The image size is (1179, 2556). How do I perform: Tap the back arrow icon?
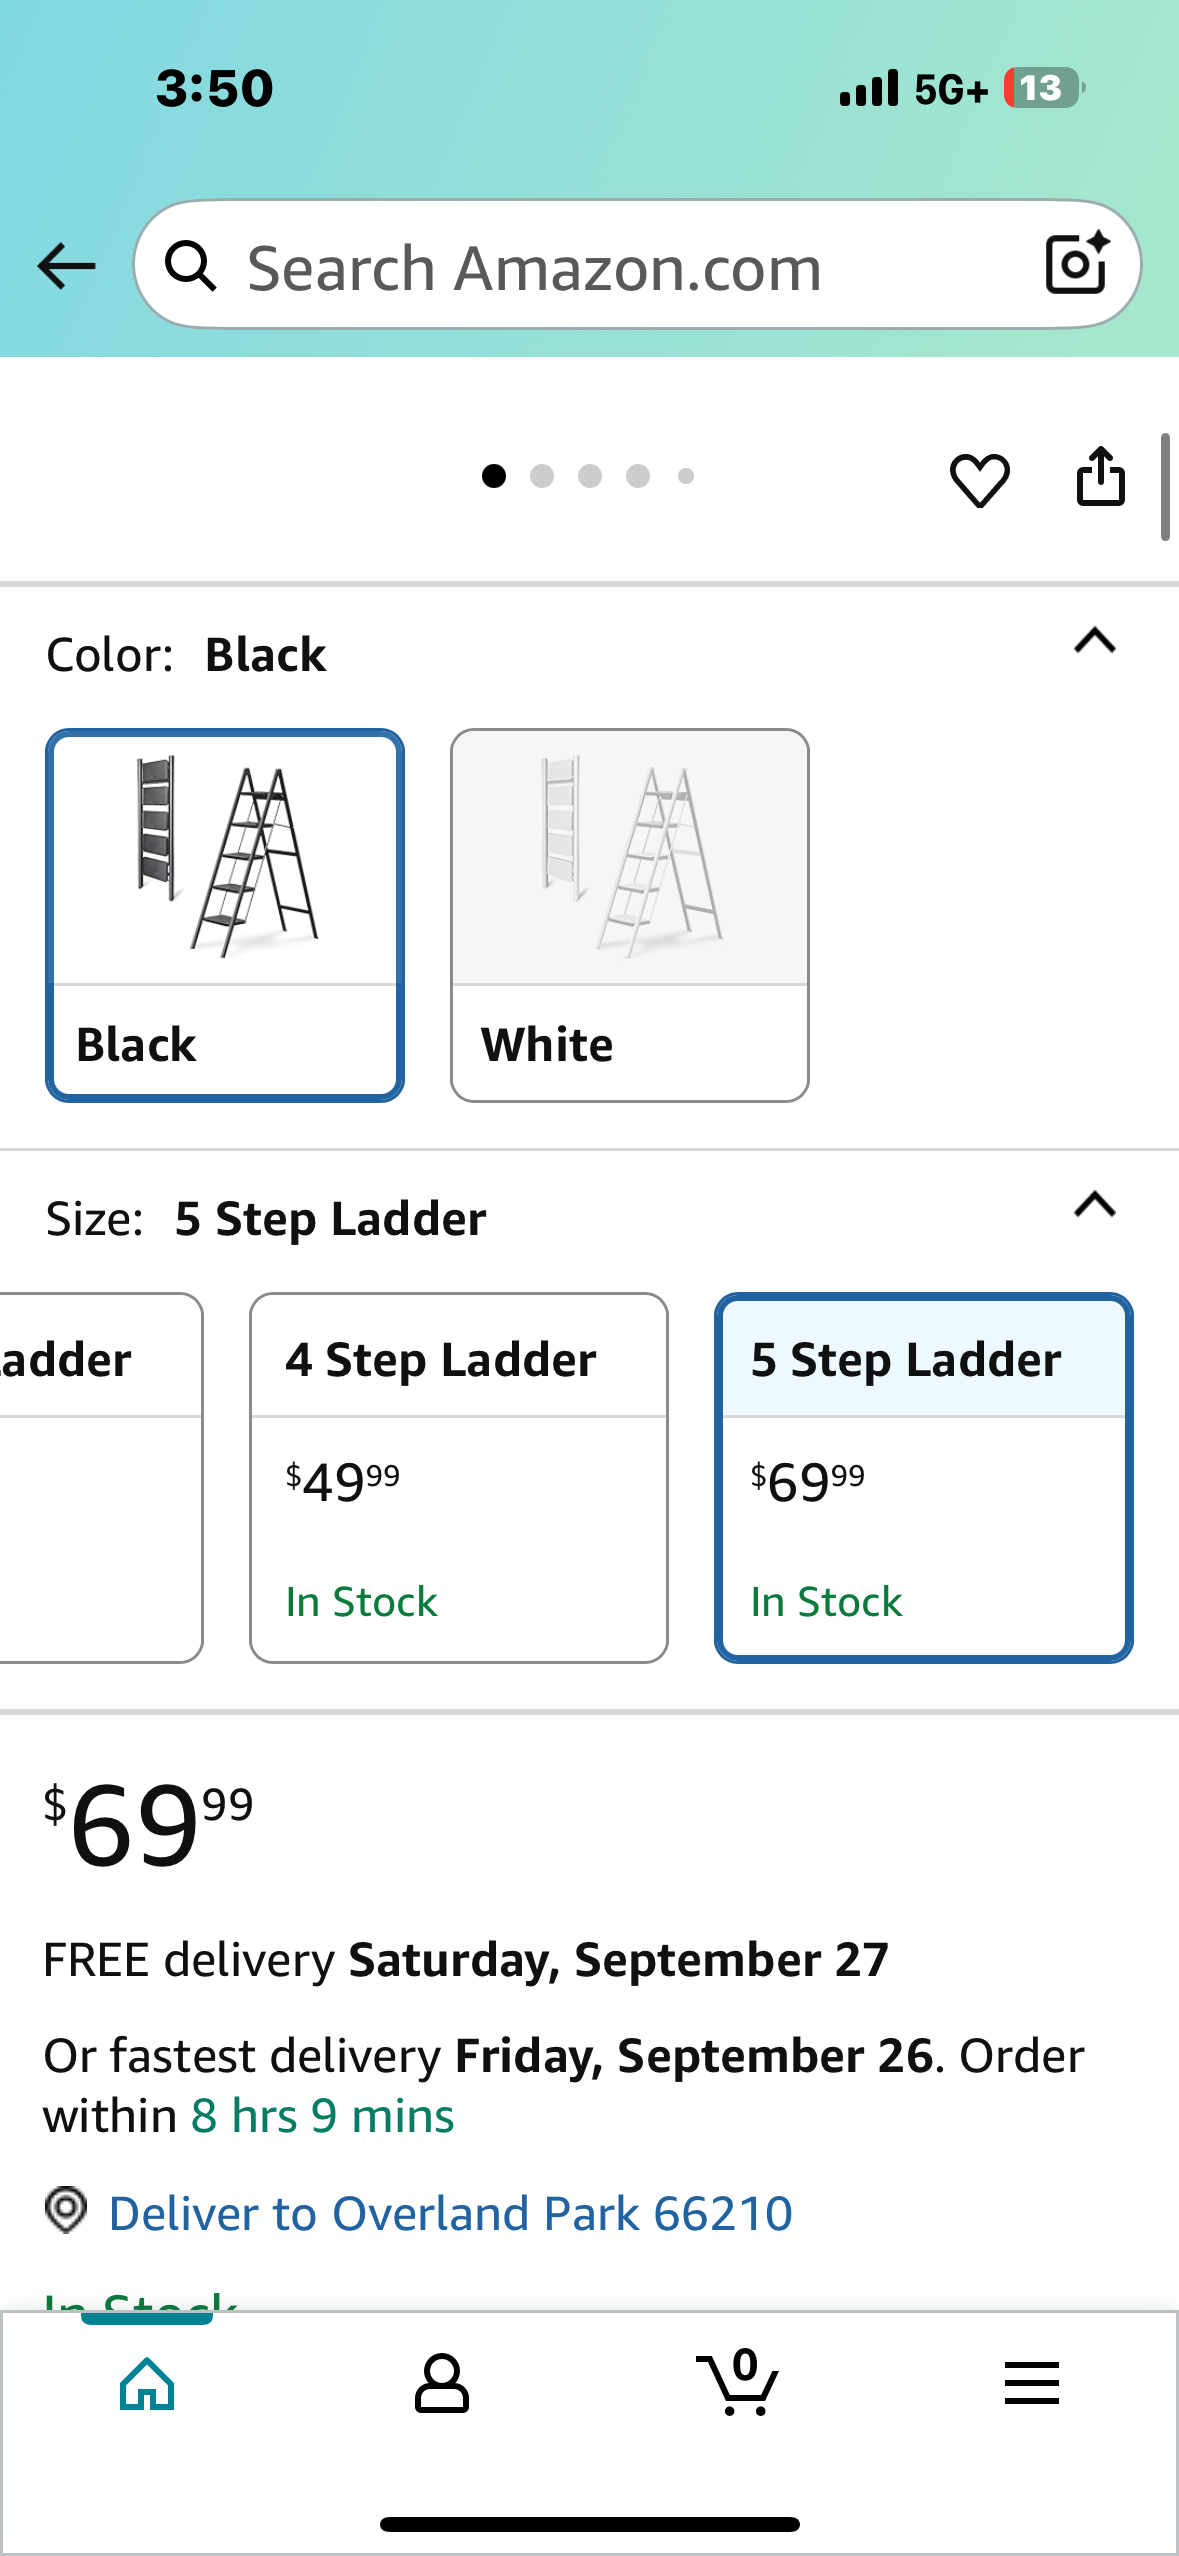coord(66,267)
